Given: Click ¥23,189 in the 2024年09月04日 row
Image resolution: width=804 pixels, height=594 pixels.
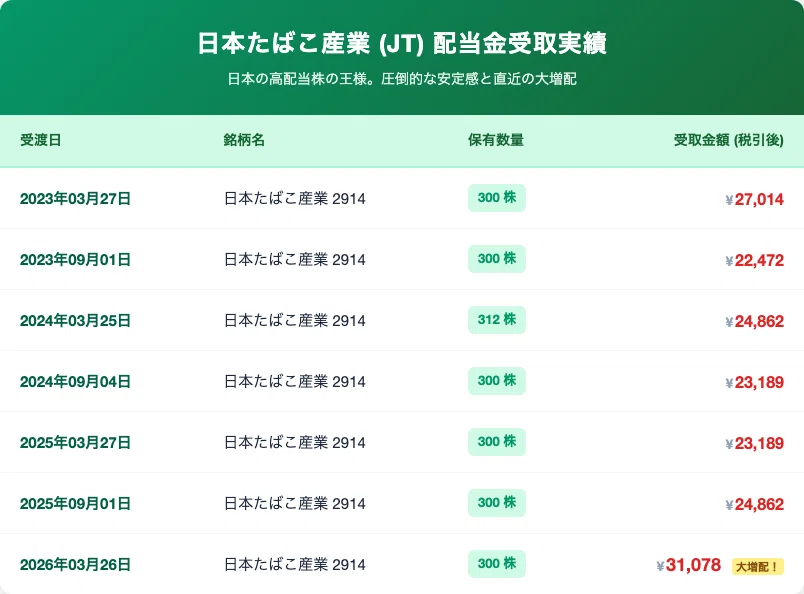Looking at the screenshot, I should click(x=755, y=382).
